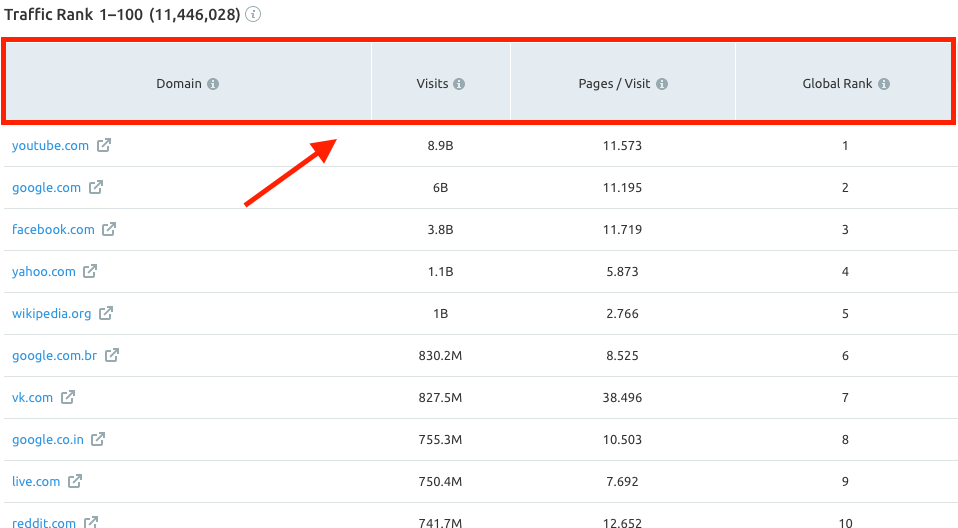Open the wikipedia.org domain link
This screenshot has width=958, height=528.
(51, 314)
